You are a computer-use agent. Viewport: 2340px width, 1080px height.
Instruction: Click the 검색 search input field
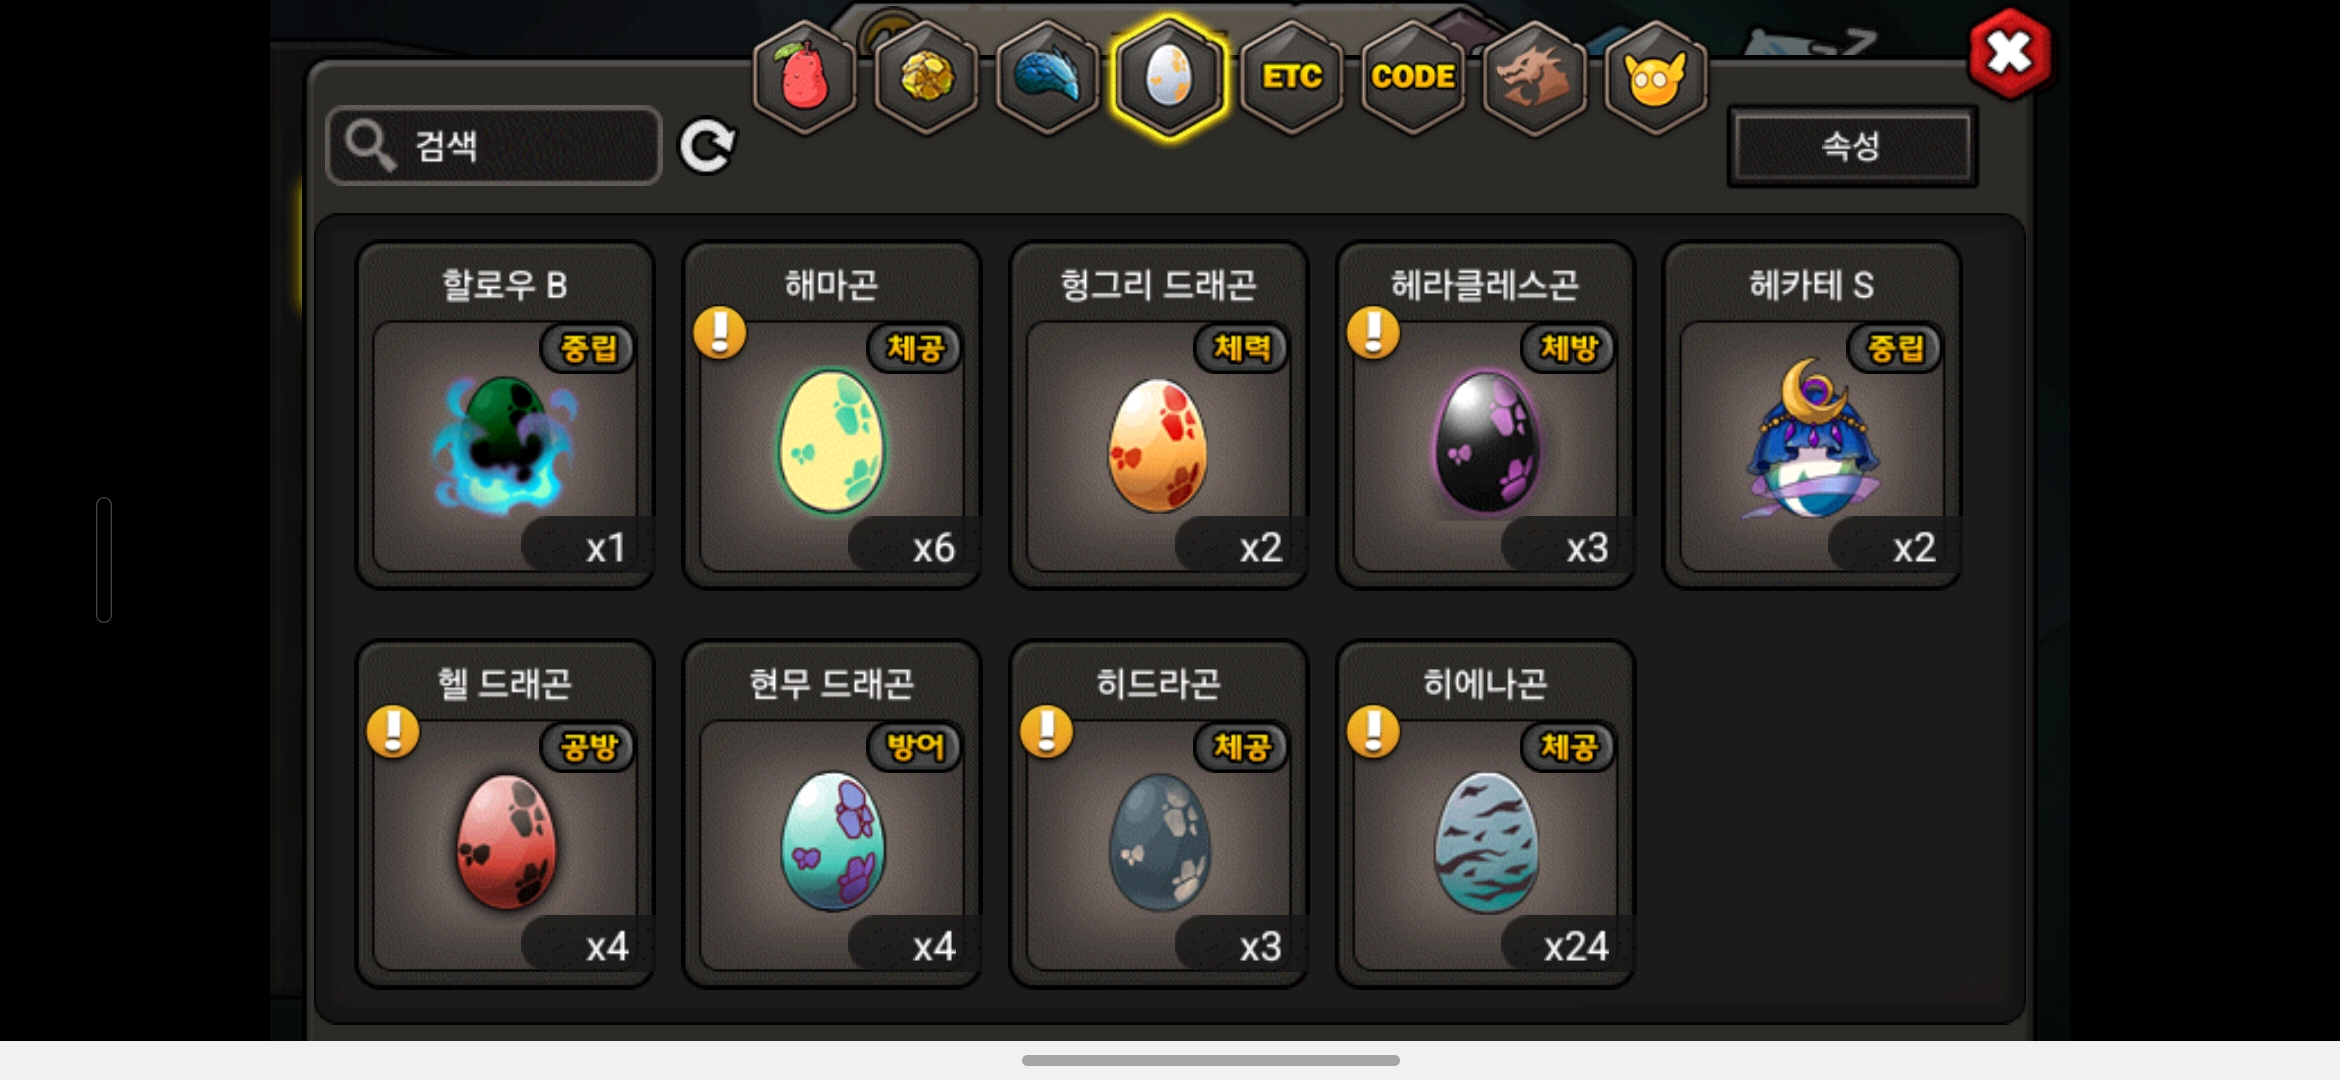click(x=494, y=146)
